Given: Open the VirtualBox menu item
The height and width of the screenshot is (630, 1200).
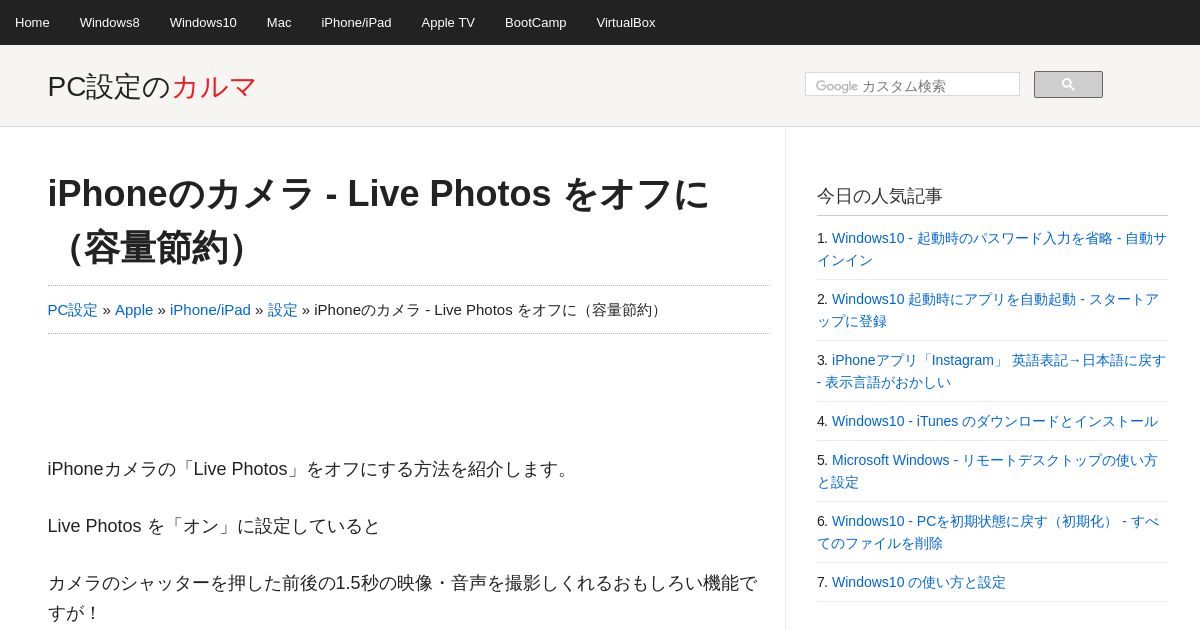Looking at the screenshot, I should click(x=626, y=22).
